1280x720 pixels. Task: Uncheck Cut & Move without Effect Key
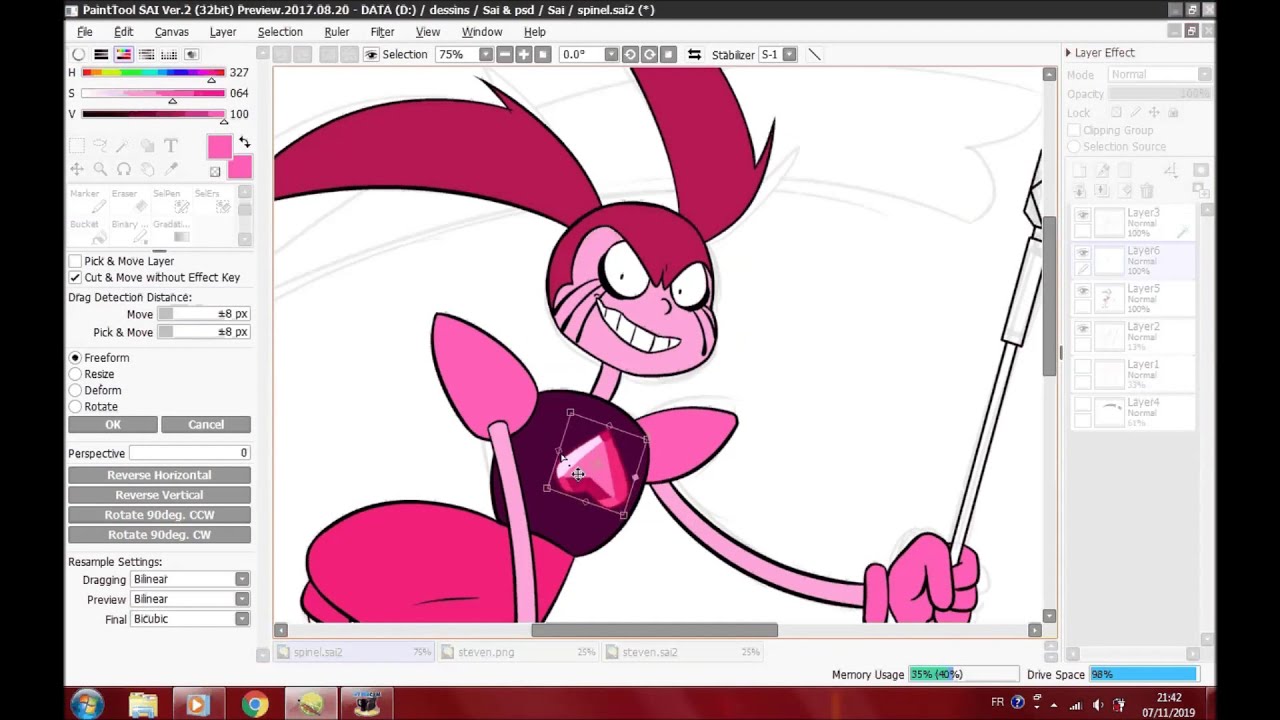[x=75, y=278]
